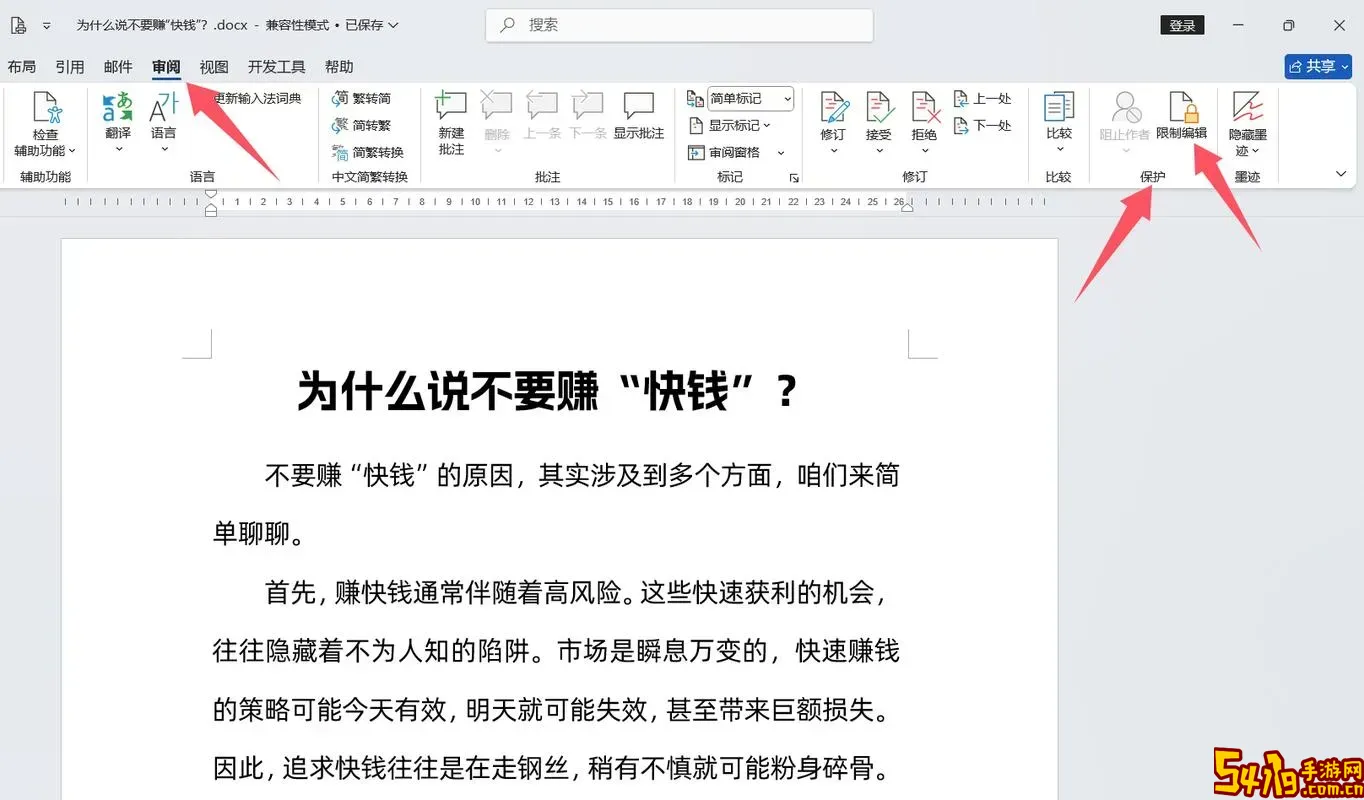Expand the Translate (翻译) dropdown arrow
The width and height of the screenshot is (1364, 800).
pos(118,150)
